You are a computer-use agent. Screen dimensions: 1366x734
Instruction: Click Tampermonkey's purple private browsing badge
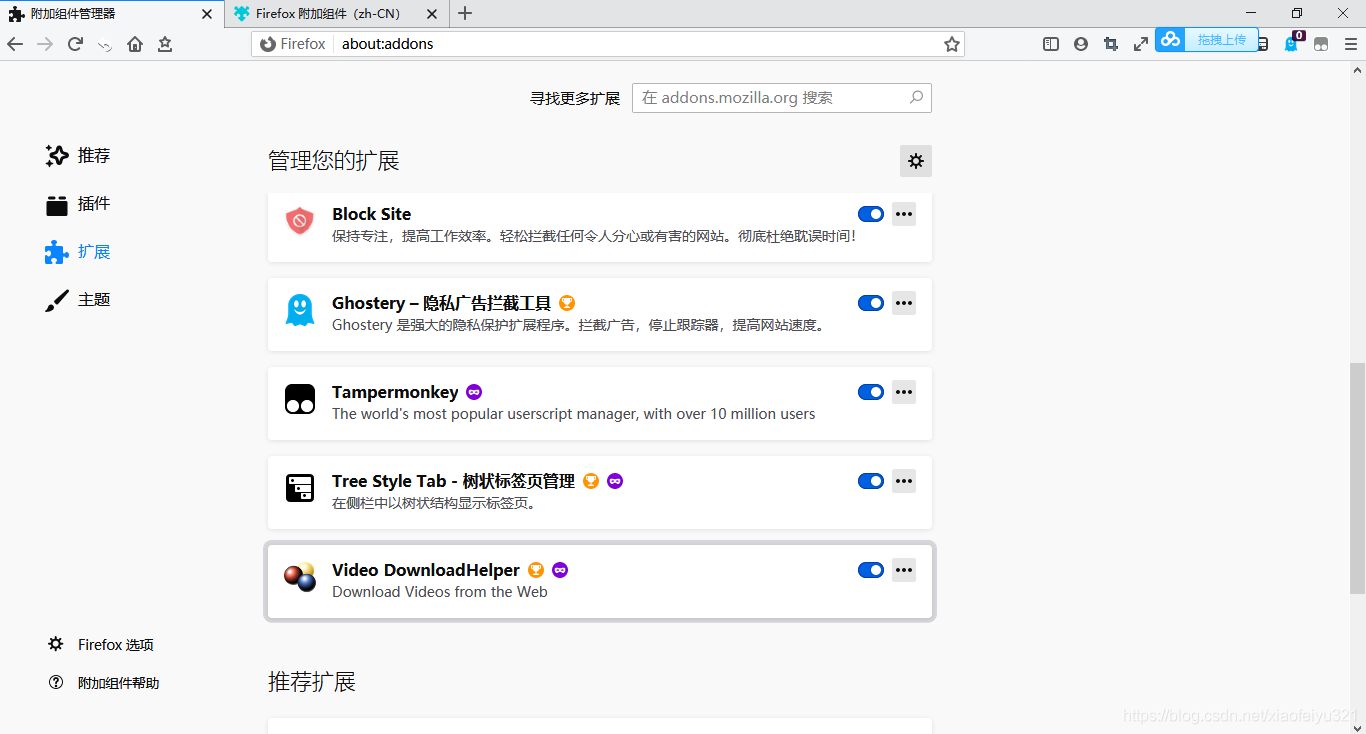tap(474, 392)
